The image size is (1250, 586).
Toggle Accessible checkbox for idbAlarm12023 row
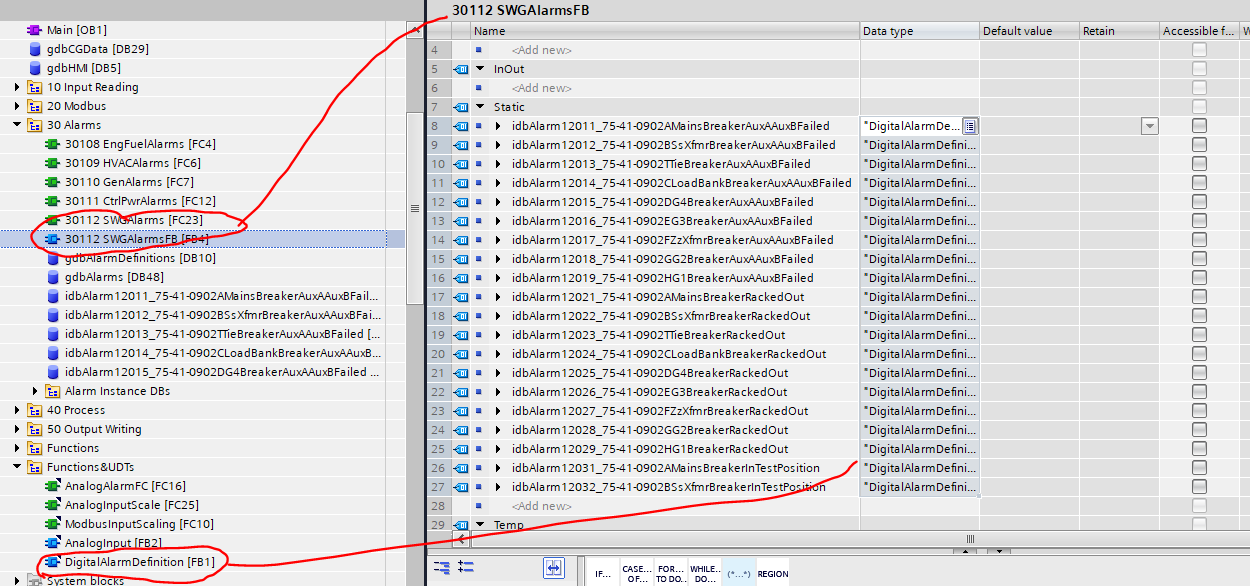pyautogui.click(x=1199, y=335)
